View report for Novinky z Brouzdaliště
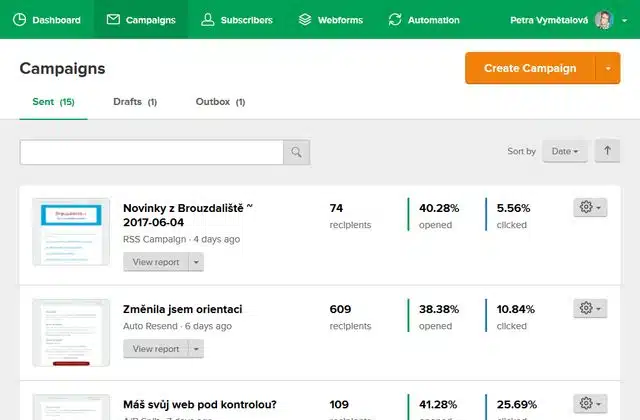This screenshot has width=640, height=420. click(x=156, y=262)
